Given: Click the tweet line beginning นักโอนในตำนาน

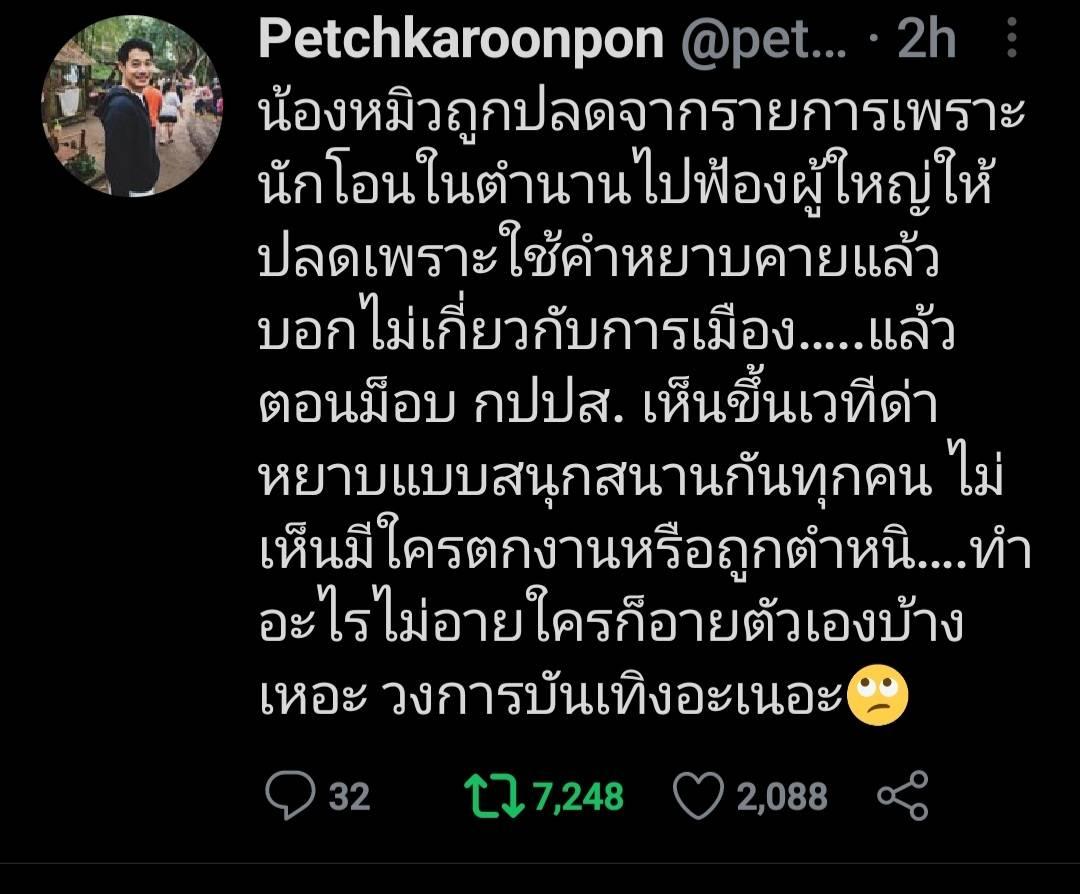Looking at the screenshot, I should coord(625,185).
